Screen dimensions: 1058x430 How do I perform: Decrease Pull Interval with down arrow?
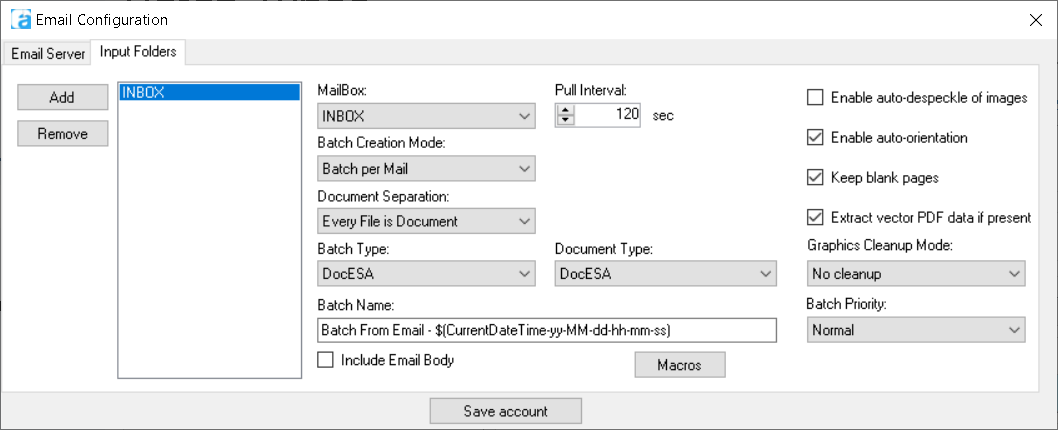click(x=565, y=120)
